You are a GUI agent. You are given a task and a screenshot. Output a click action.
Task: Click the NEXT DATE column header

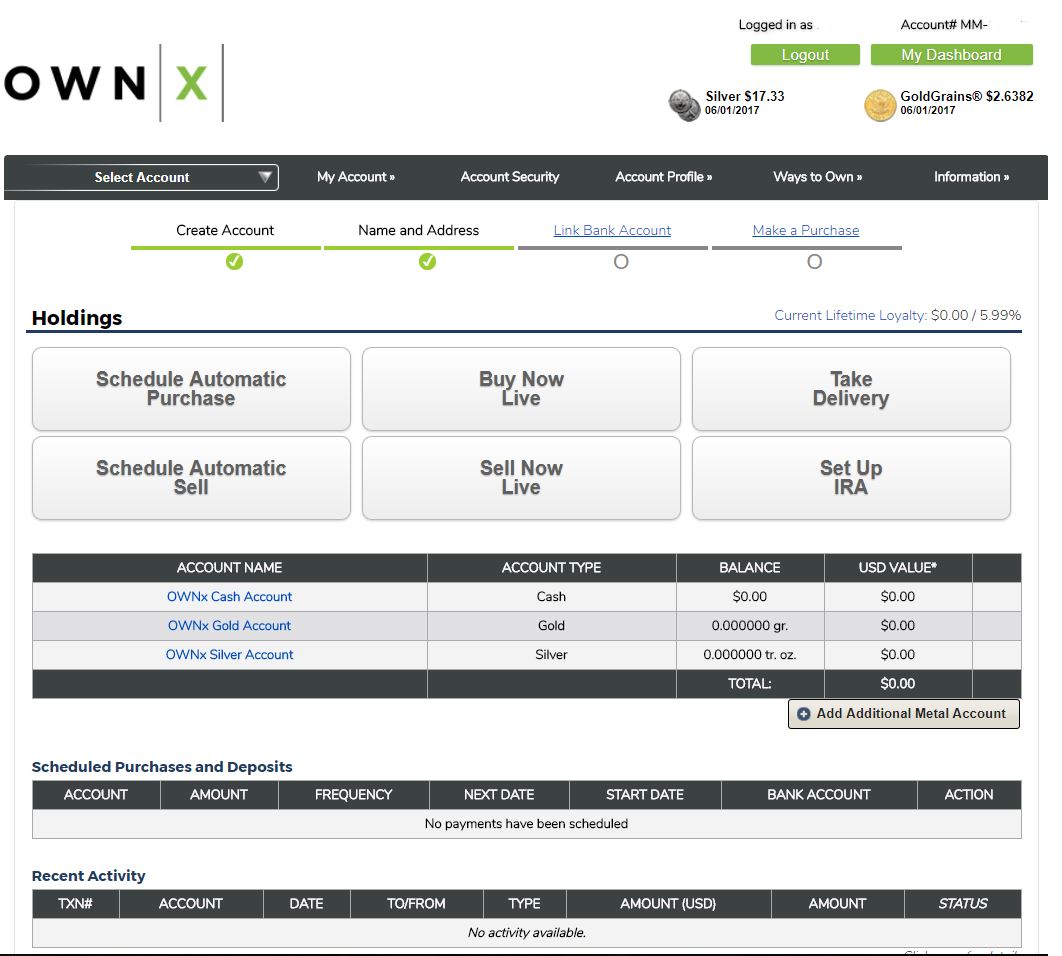499,795
